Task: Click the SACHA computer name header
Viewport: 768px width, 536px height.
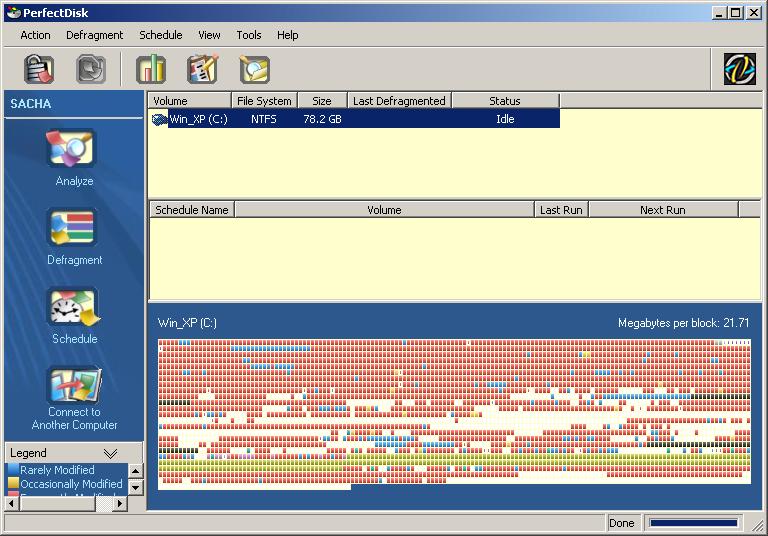Action: pyautogui.click(x=31, y=104)
